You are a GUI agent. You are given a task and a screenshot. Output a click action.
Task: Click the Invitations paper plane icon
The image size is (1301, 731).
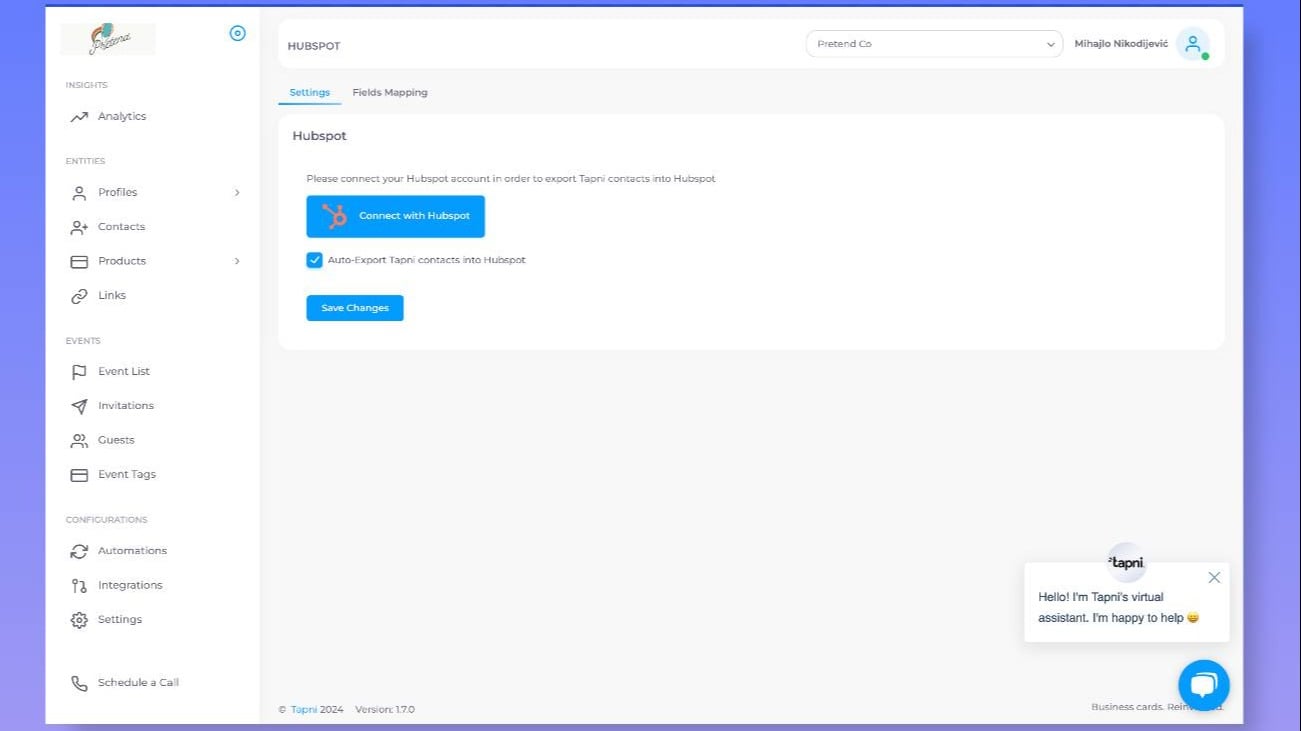(x=79, y=406)
